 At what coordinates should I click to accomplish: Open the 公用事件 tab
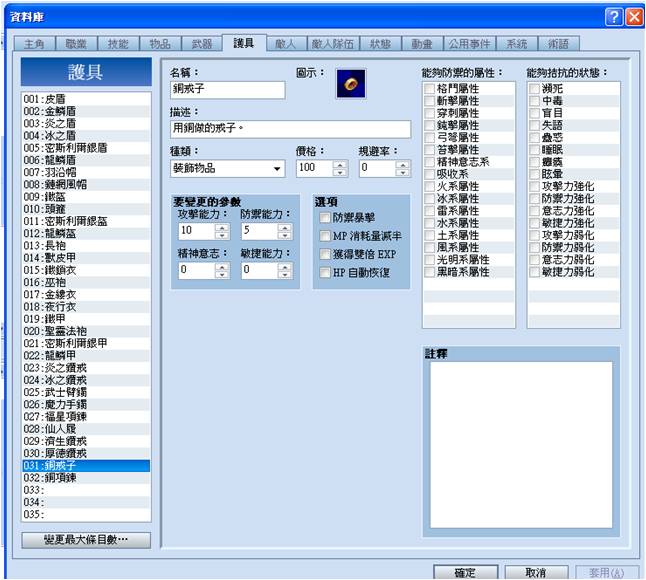(470, 44)
